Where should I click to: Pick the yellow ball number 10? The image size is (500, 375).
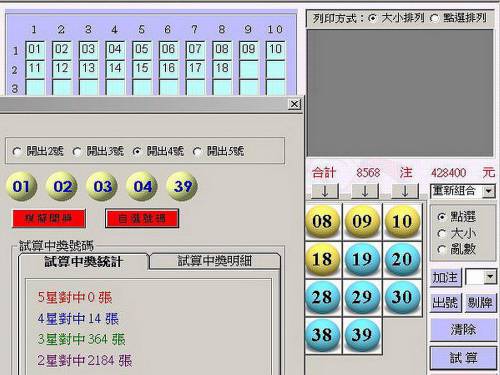(x=402, y=221)
